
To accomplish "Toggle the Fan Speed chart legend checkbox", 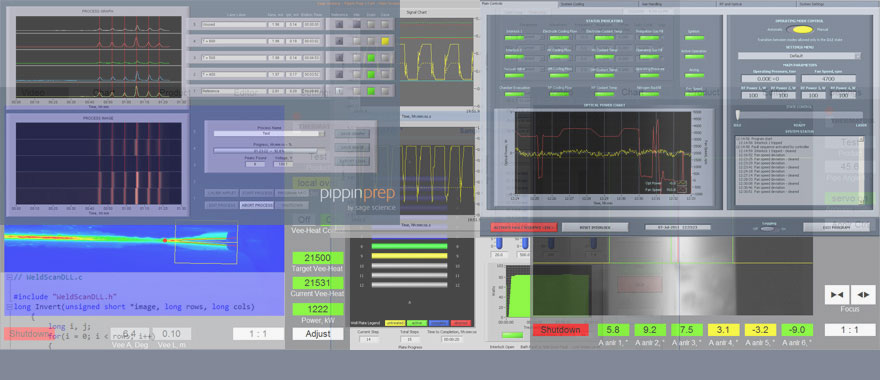I will coord(682,190).
